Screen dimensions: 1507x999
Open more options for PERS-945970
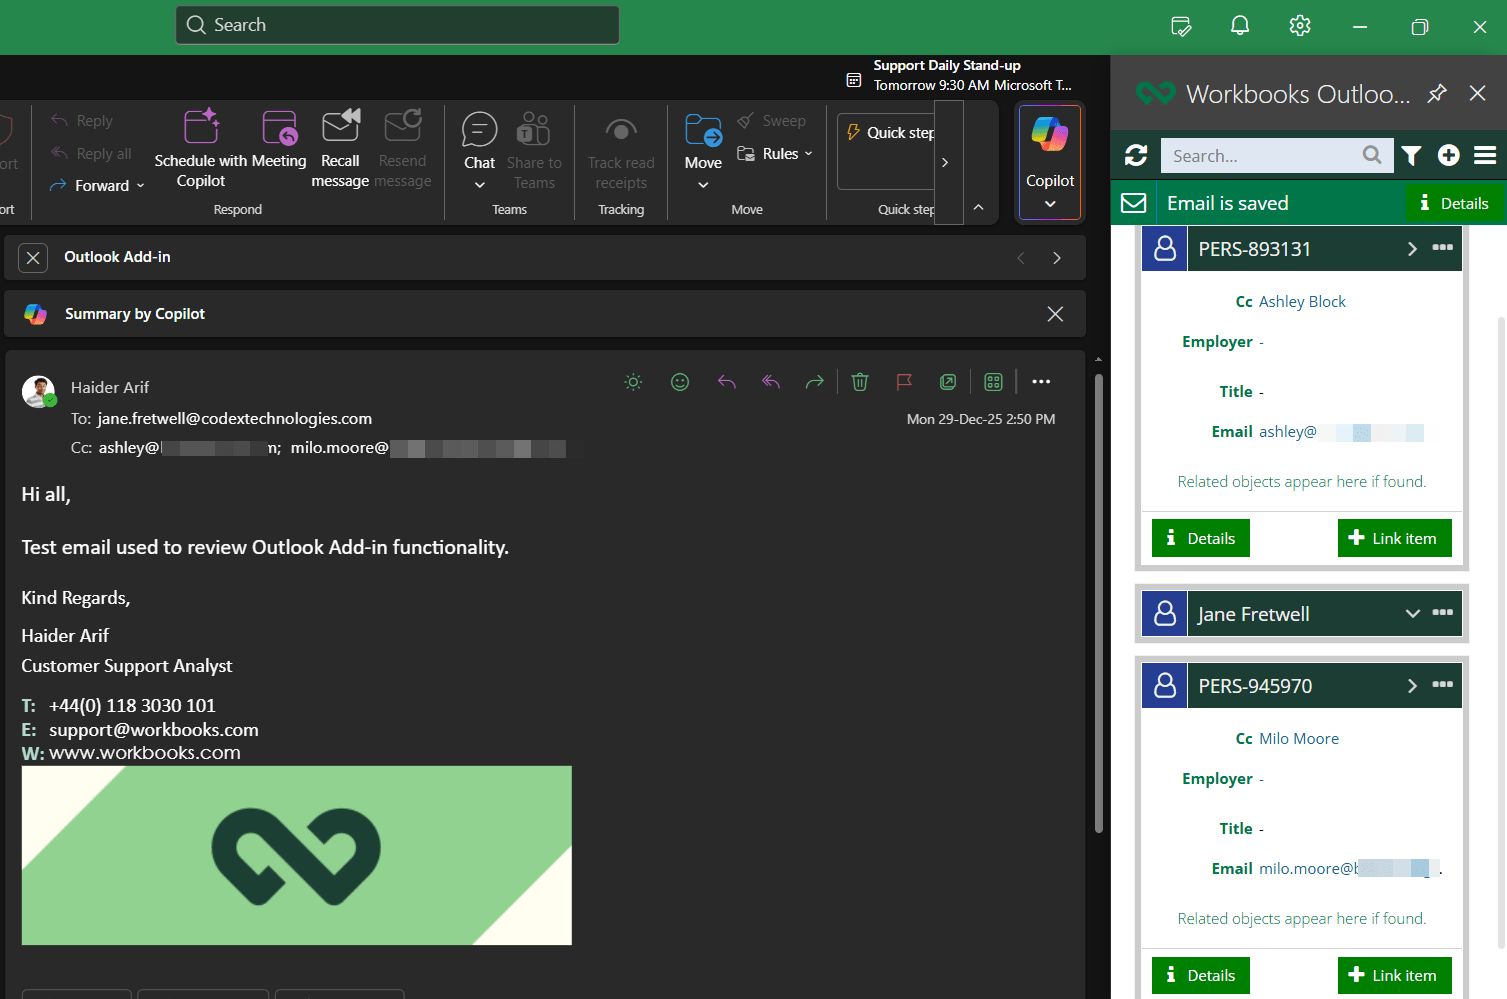click(x=1442, y=685)
